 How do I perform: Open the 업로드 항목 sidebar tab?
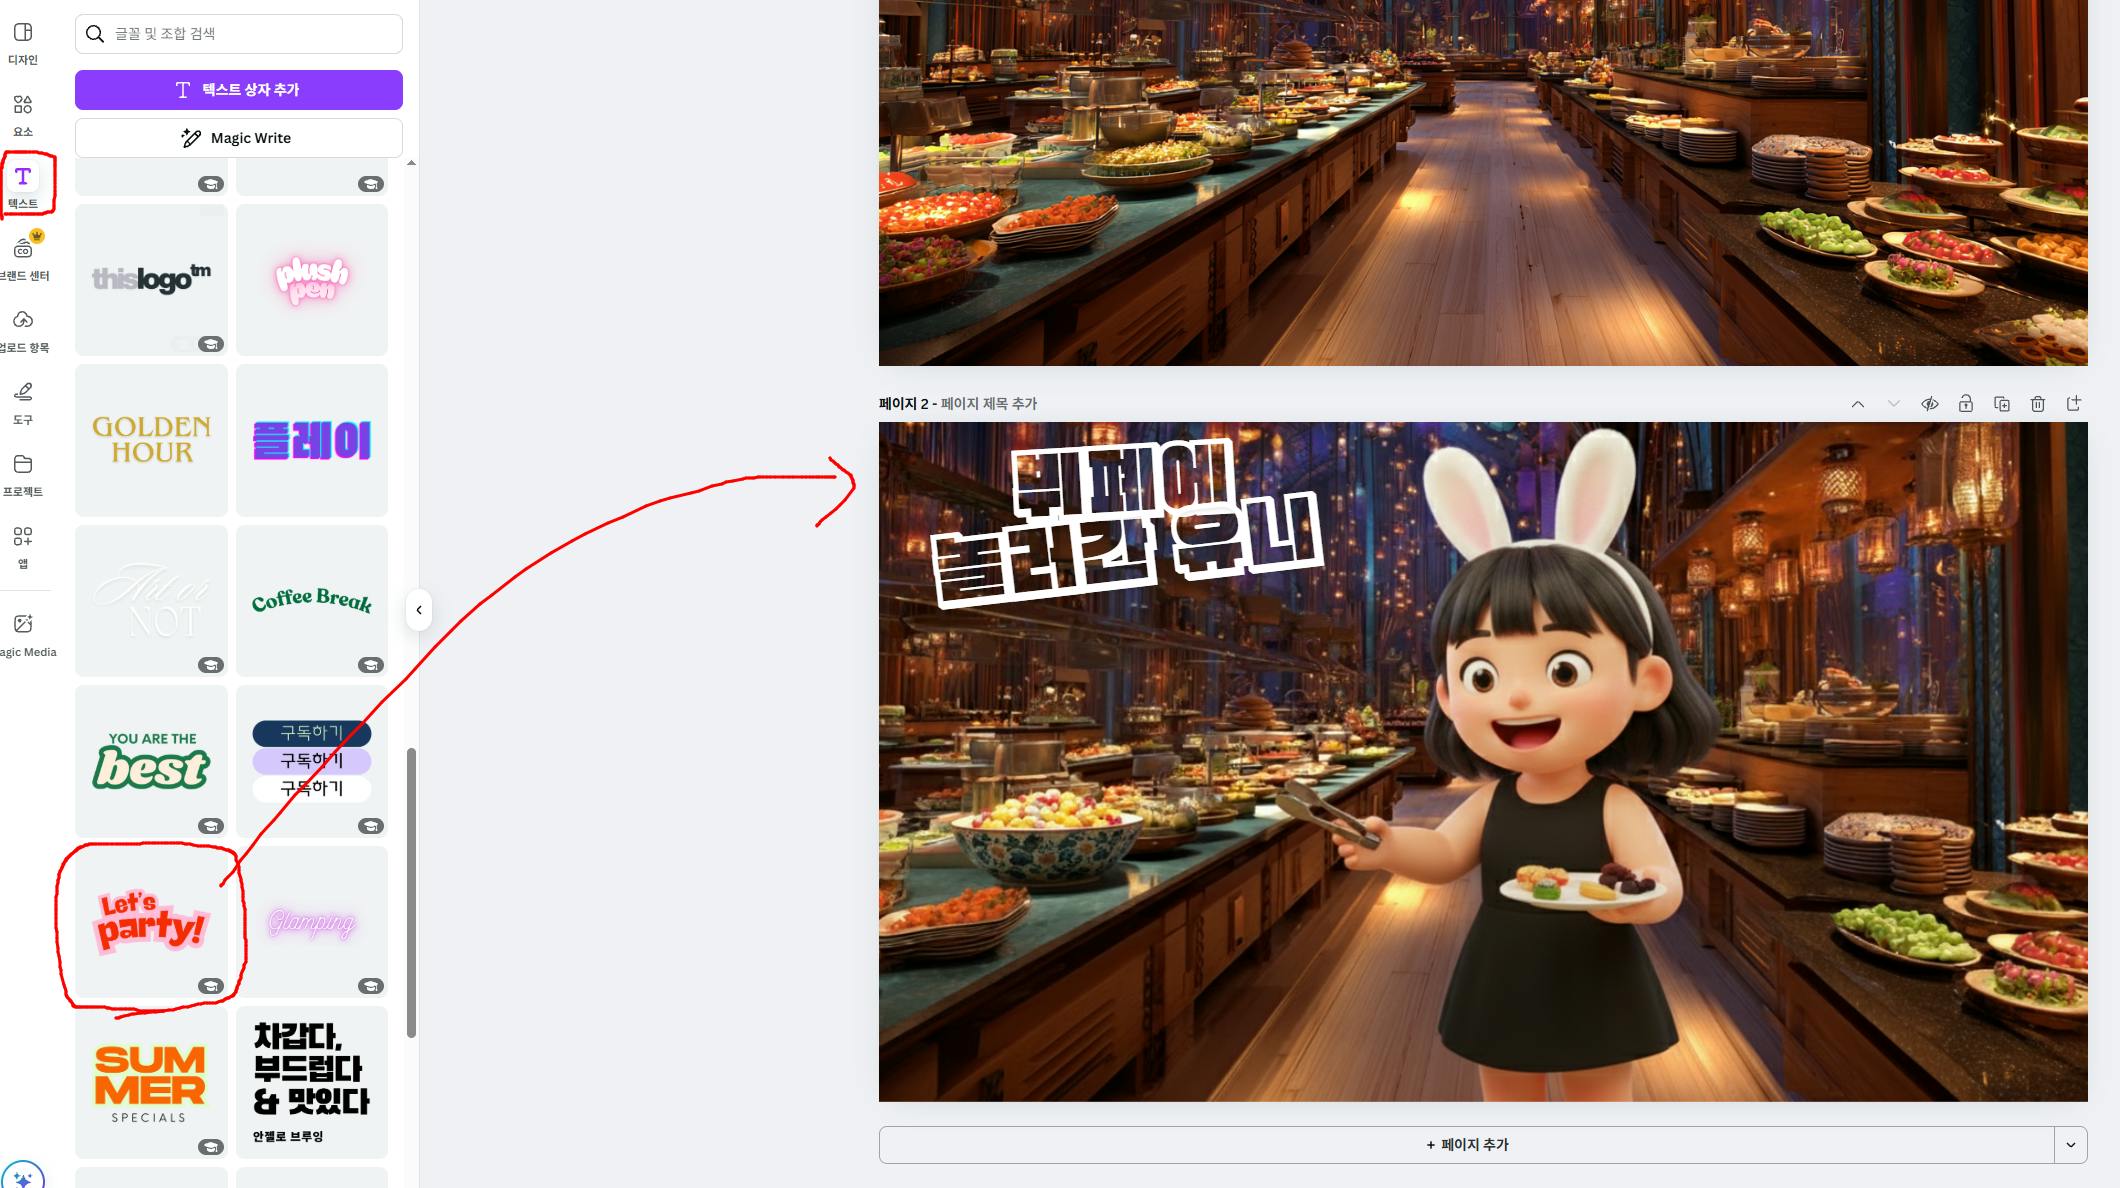click(23, 332)
